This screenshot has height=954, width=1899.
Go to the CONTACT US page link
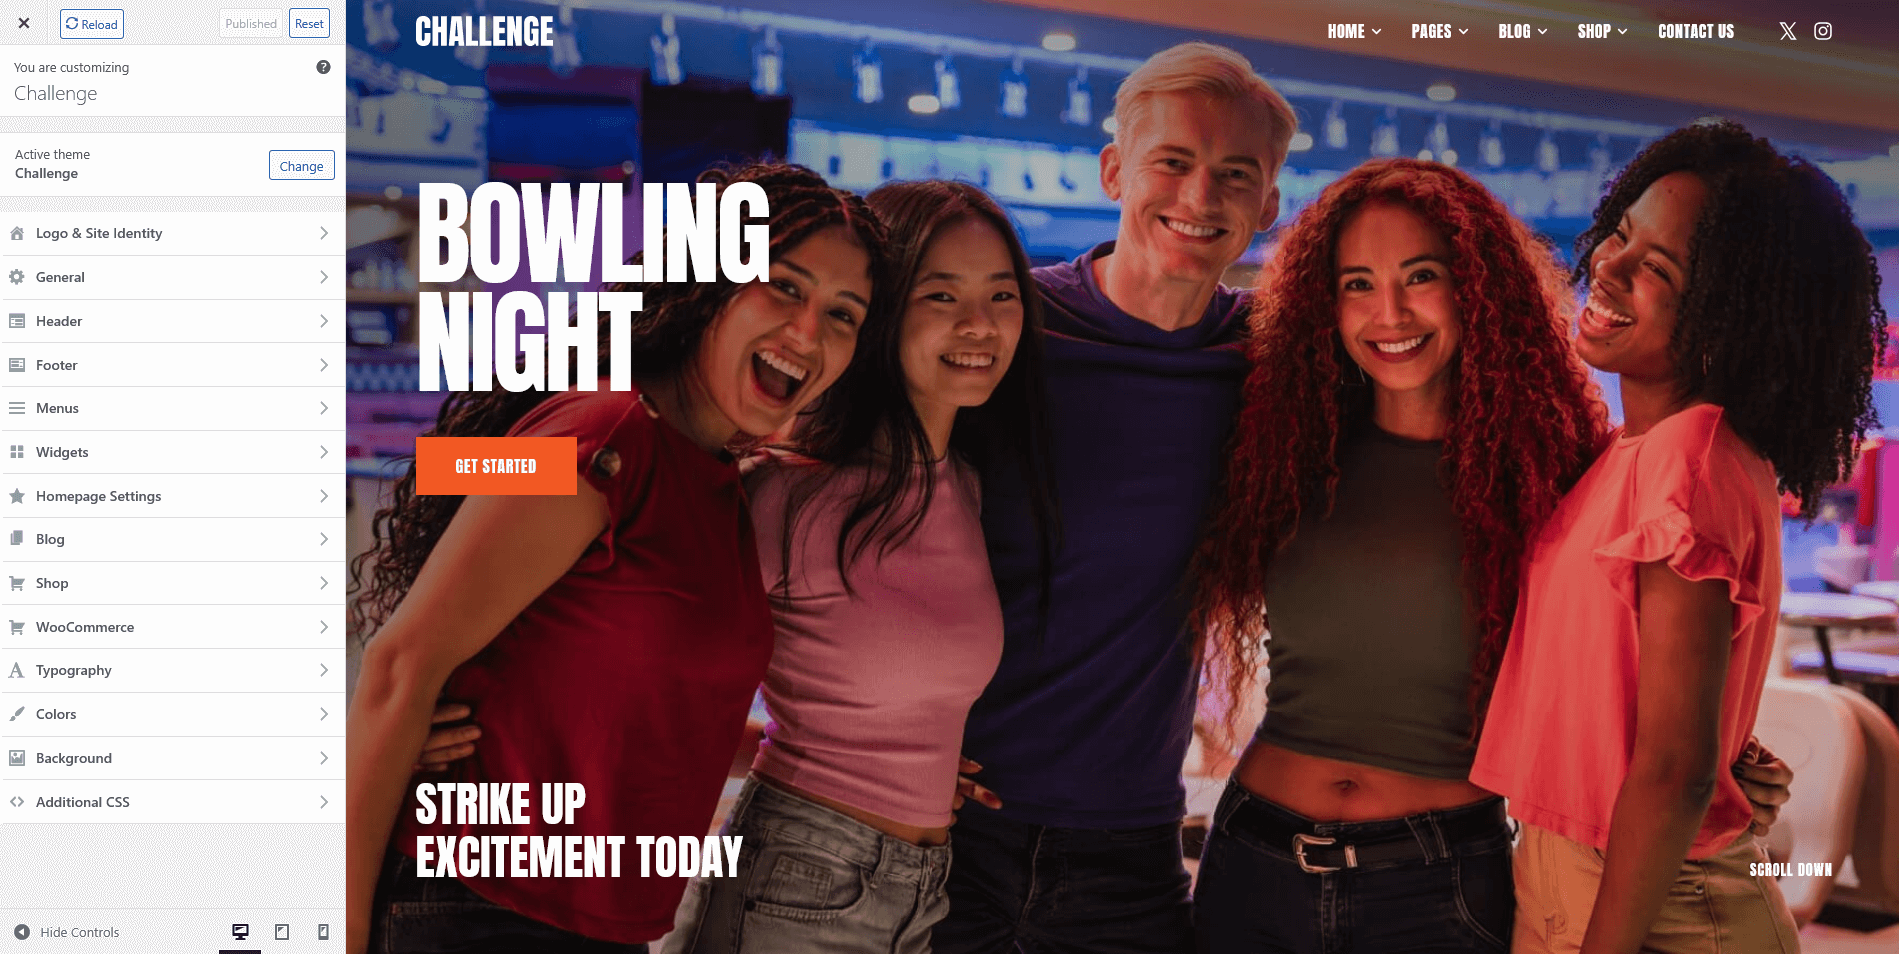(1696, 31)
